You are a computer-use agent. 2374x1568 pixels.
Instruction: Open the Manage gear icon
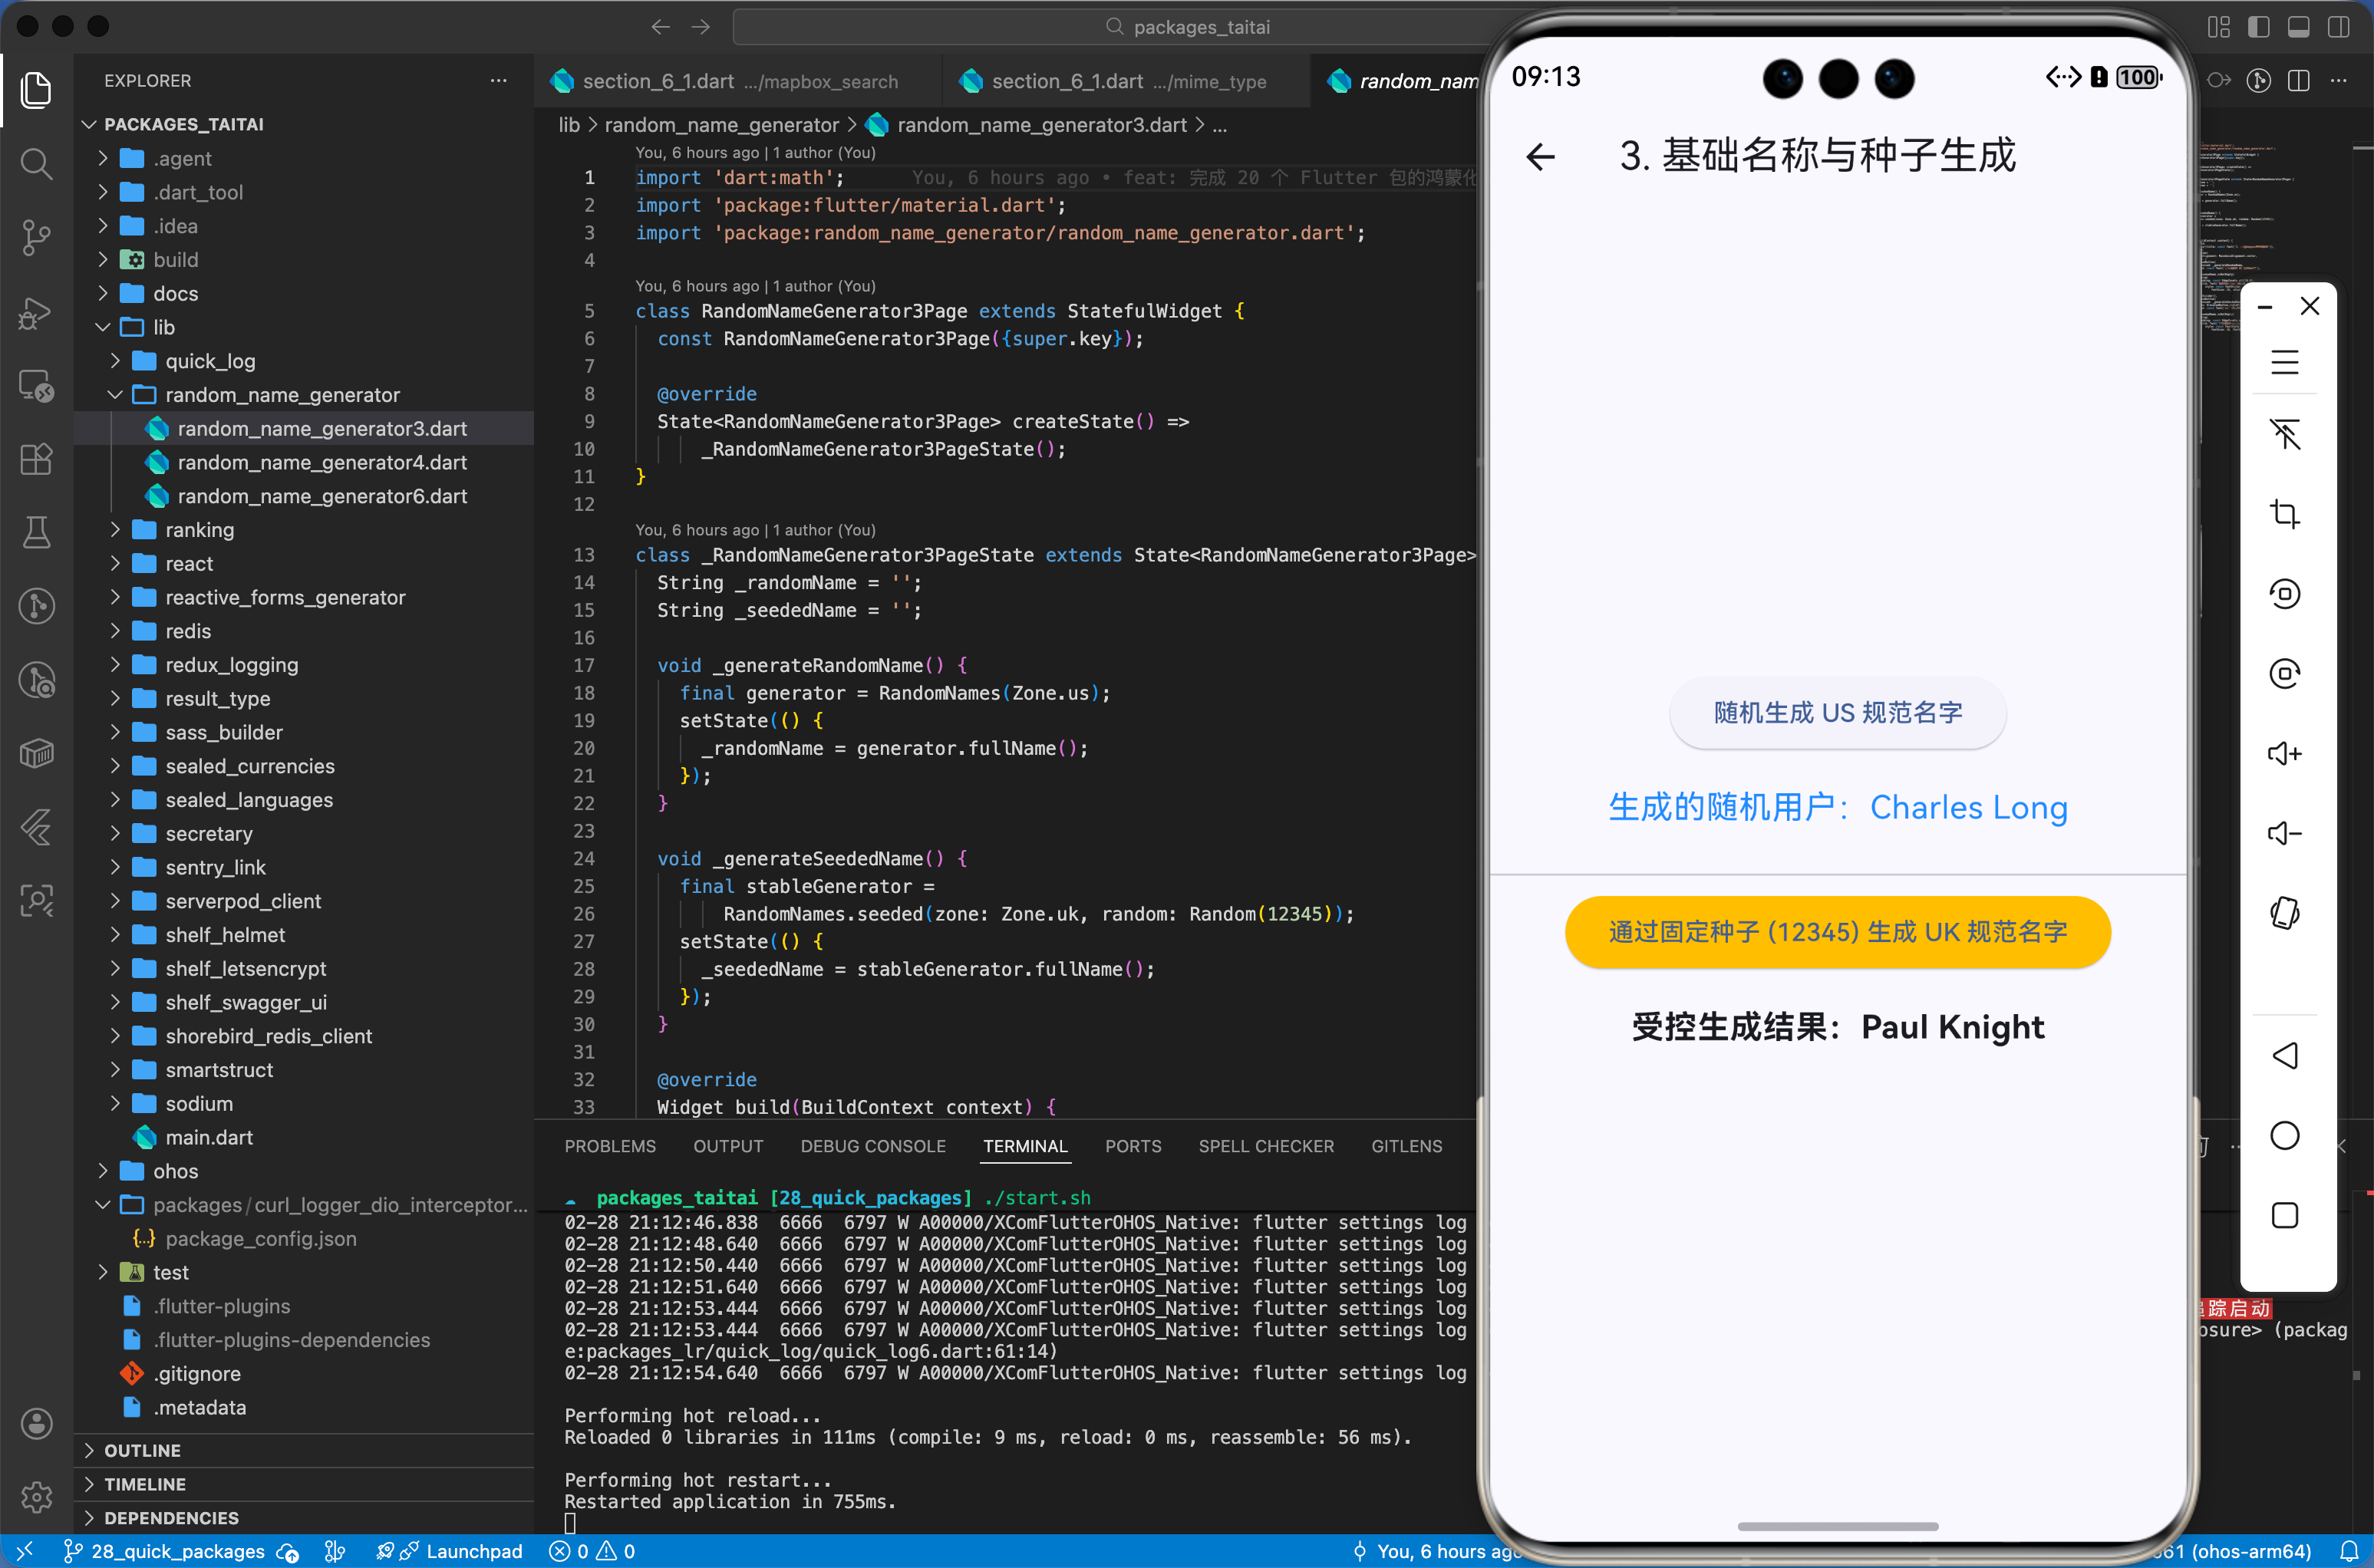(36, 1497)
